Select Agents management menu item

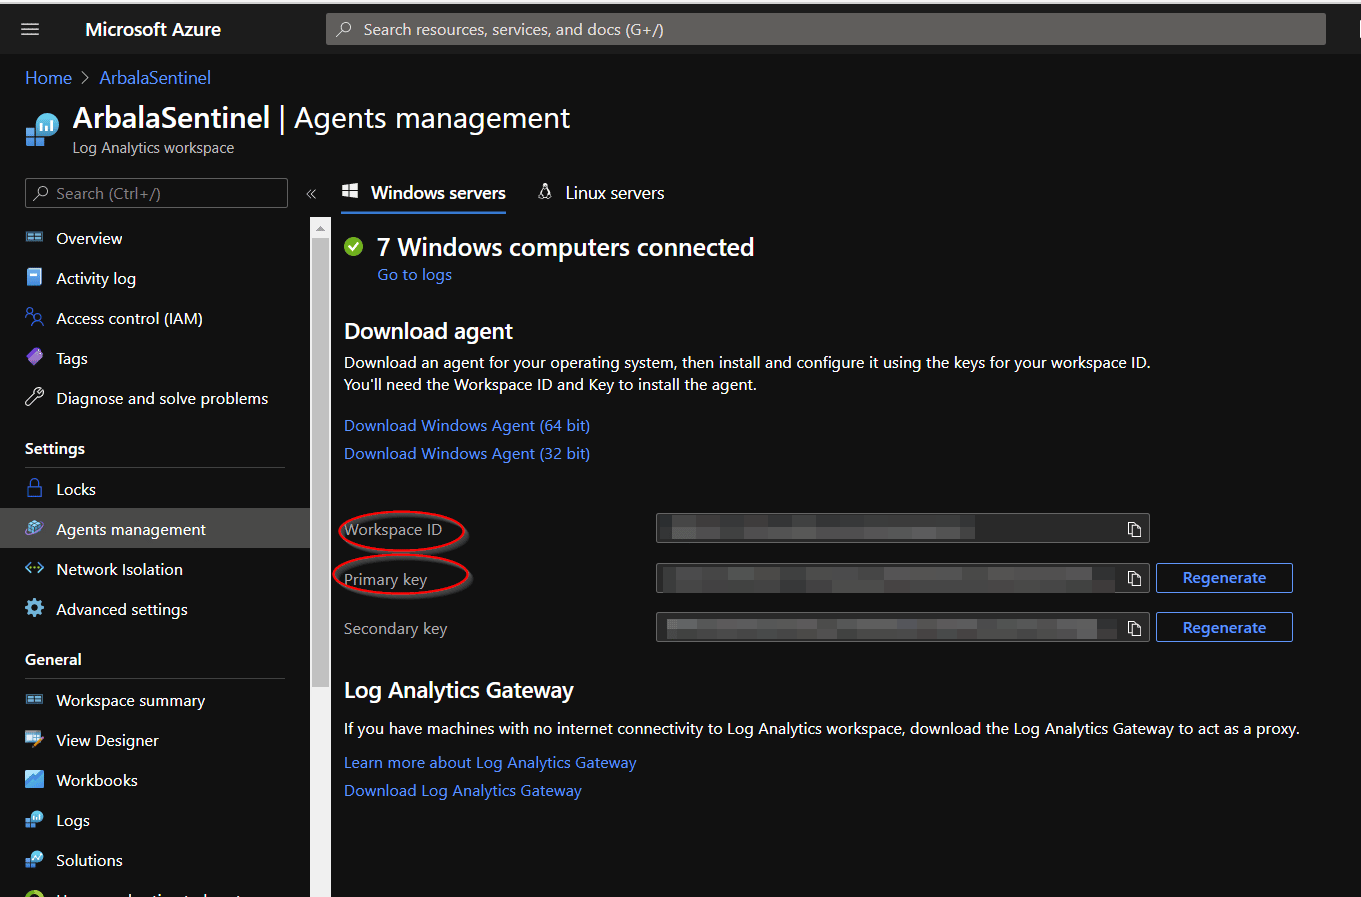[x=155, y=529]
